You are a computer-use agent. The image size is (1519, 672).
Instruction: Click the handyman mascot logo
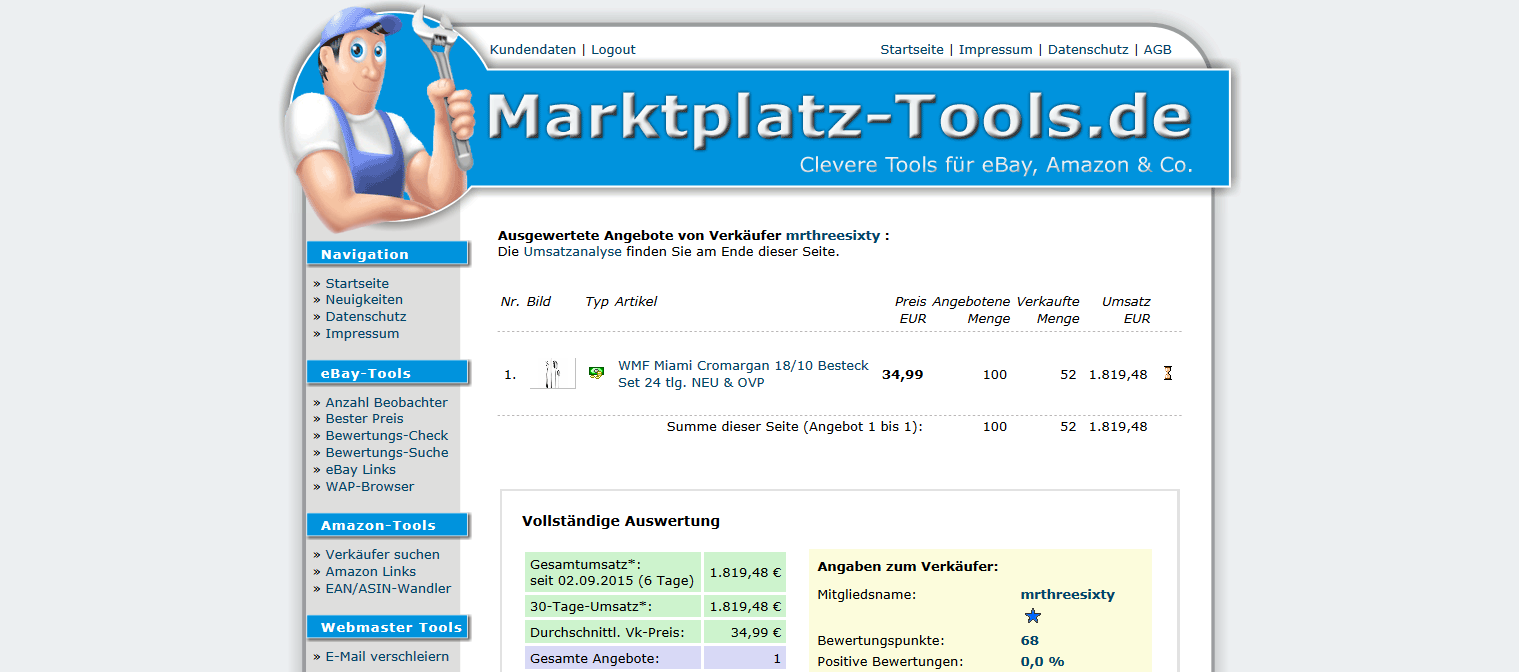pyautogui.click(x=380, y=115)
